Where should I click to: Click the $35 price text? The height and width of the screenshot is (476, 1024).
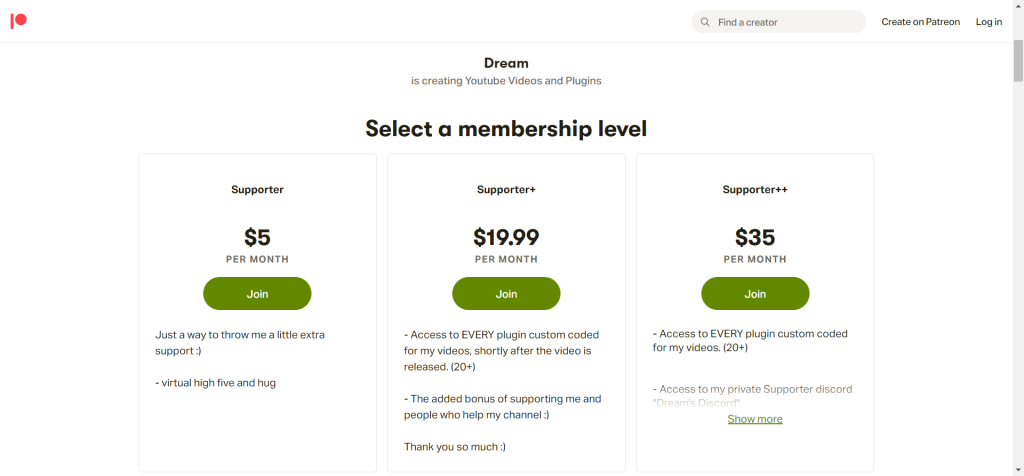[755, 237]
